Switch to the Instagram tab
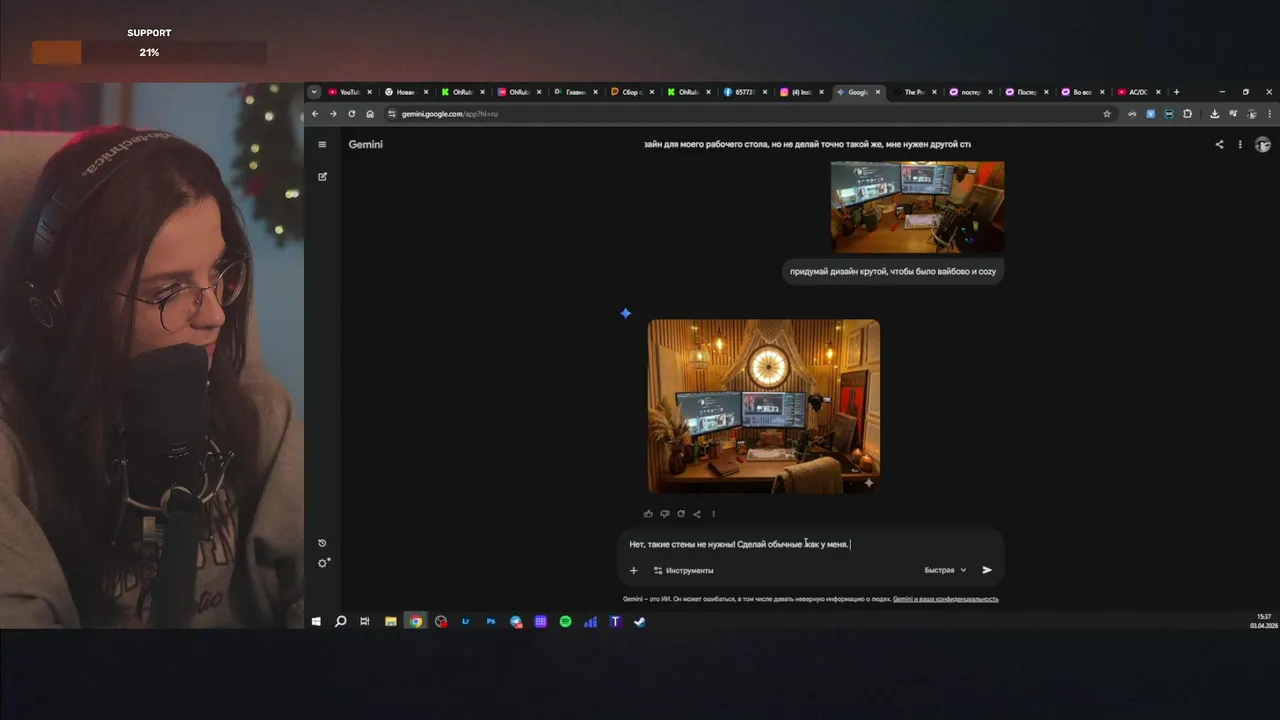The height and width of the screenshot is (720, 1280). coord(801,92)
